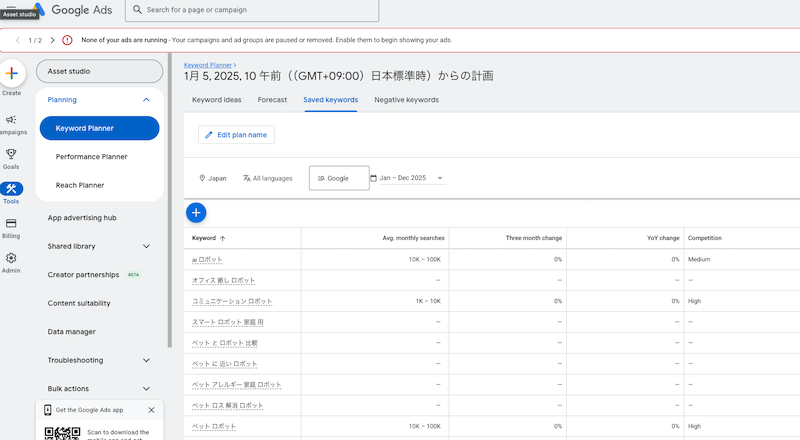Click the red alert warning icon

coord(67,40)
